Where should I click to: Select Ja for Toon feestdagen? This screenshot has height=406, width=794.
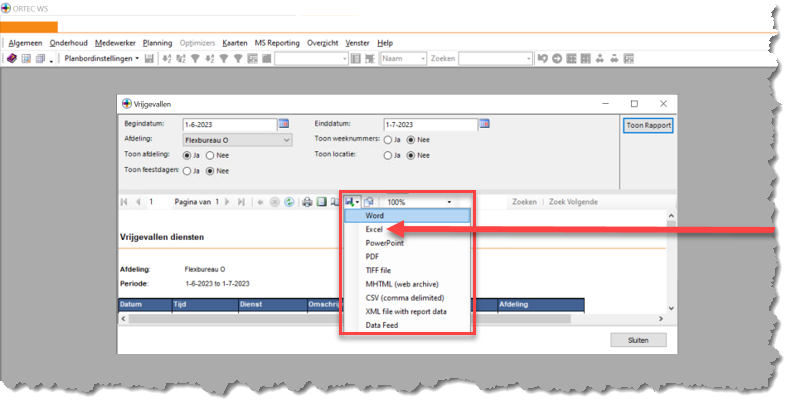[187, 171]
